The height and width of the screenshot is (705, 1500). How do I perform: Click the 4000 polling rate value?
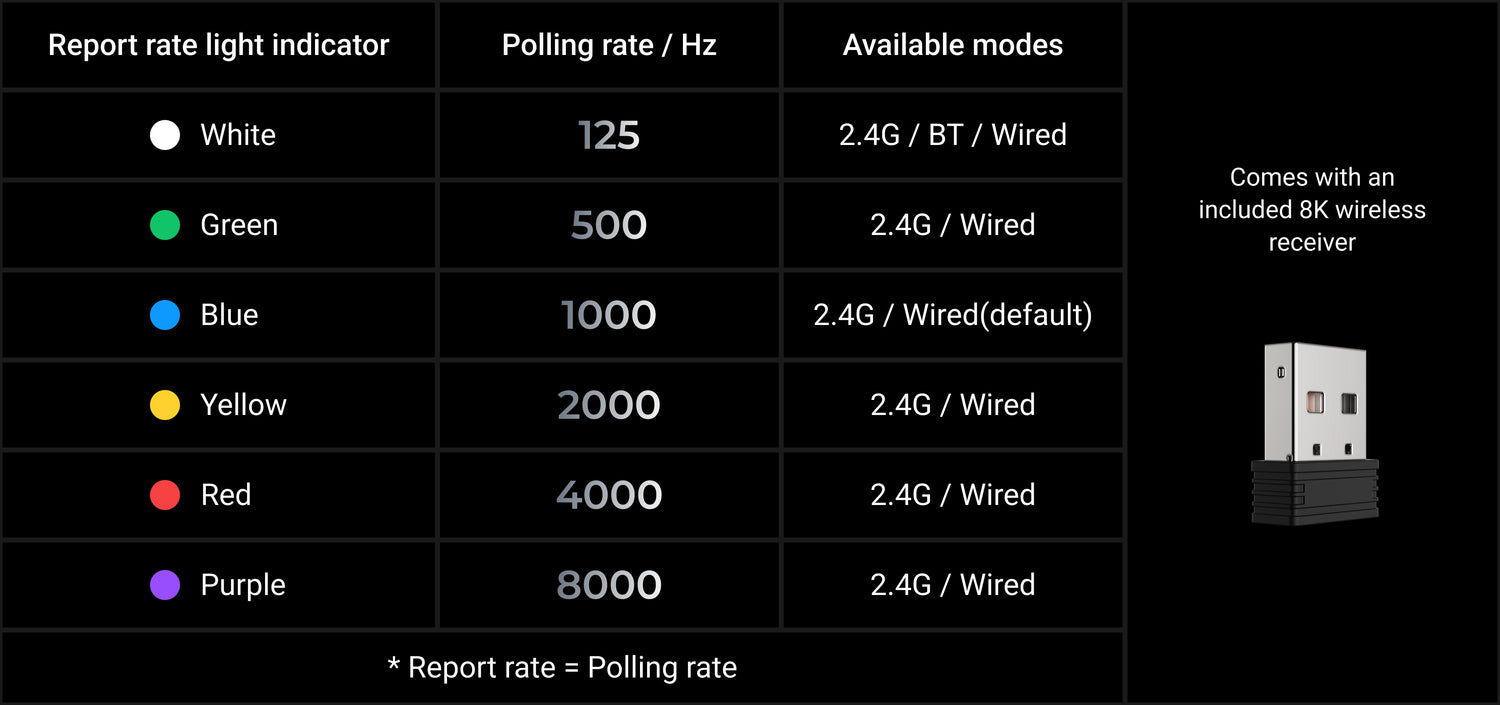pos(609,495)
